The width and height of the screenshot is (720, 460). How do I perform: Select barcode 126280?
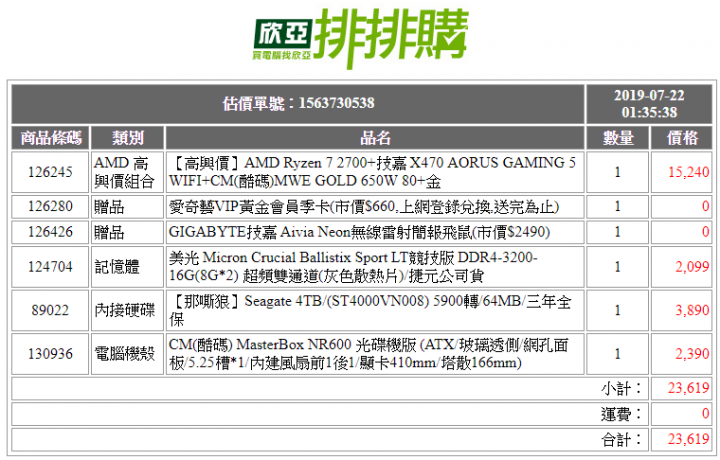pos(51,207)
